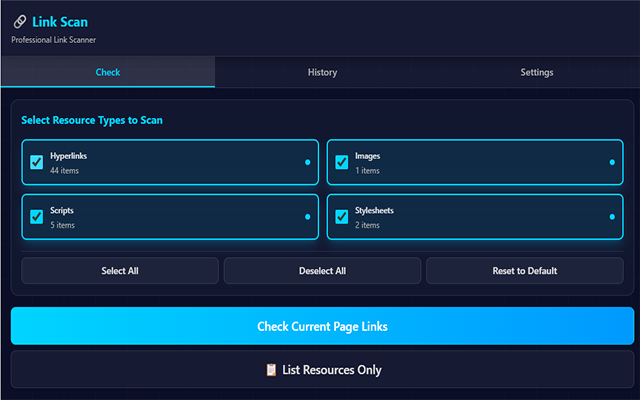Click the "44 items" count text

64,171
